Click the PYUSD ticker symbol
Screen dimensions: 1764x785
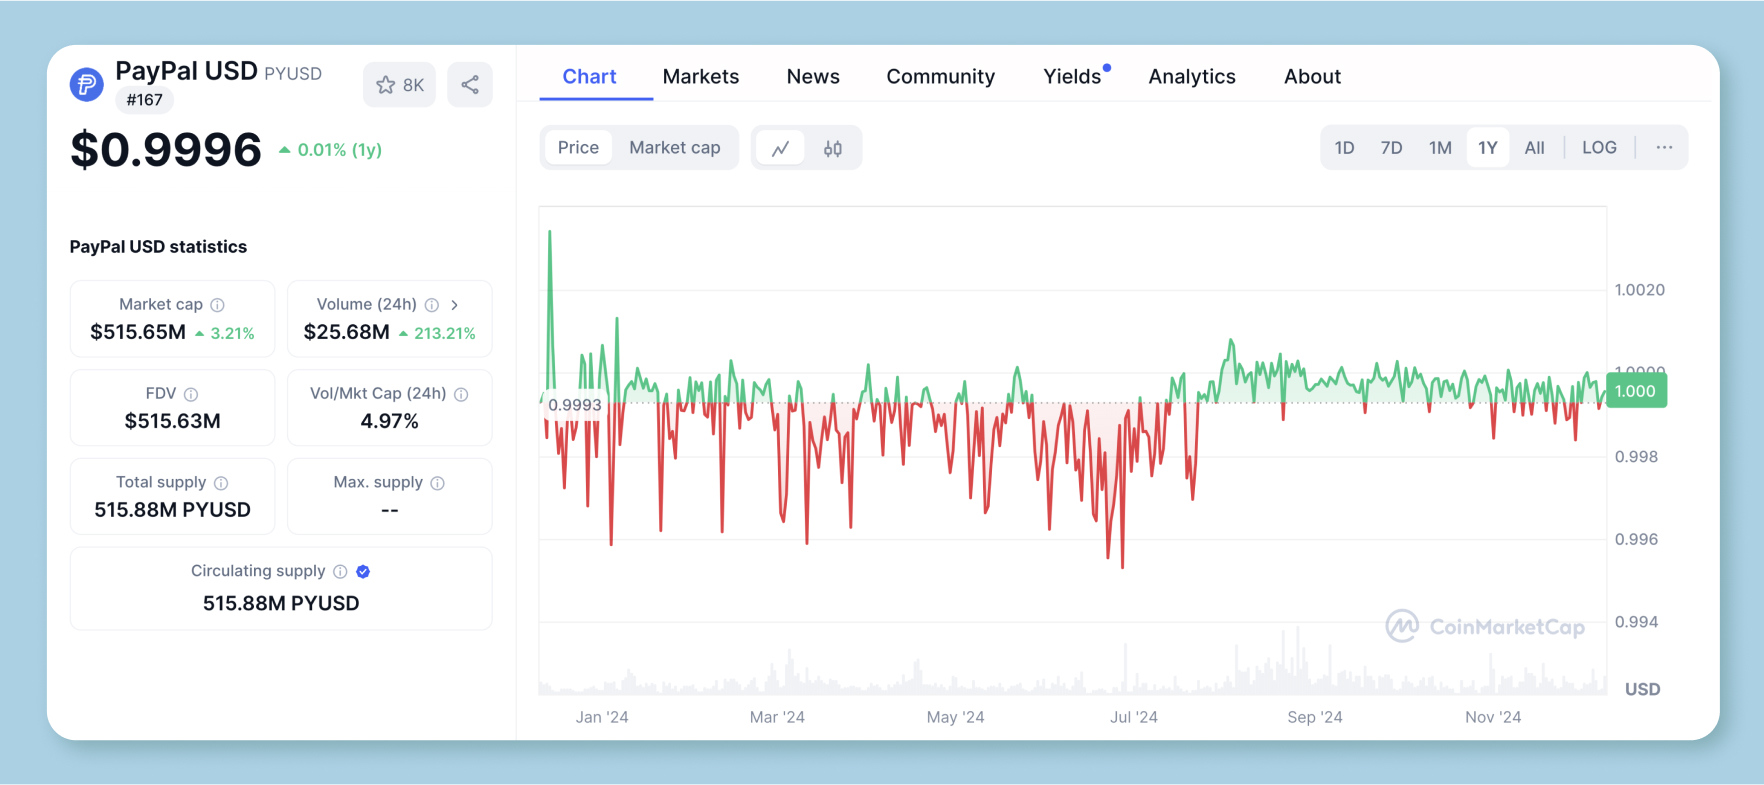coord(293,74)
